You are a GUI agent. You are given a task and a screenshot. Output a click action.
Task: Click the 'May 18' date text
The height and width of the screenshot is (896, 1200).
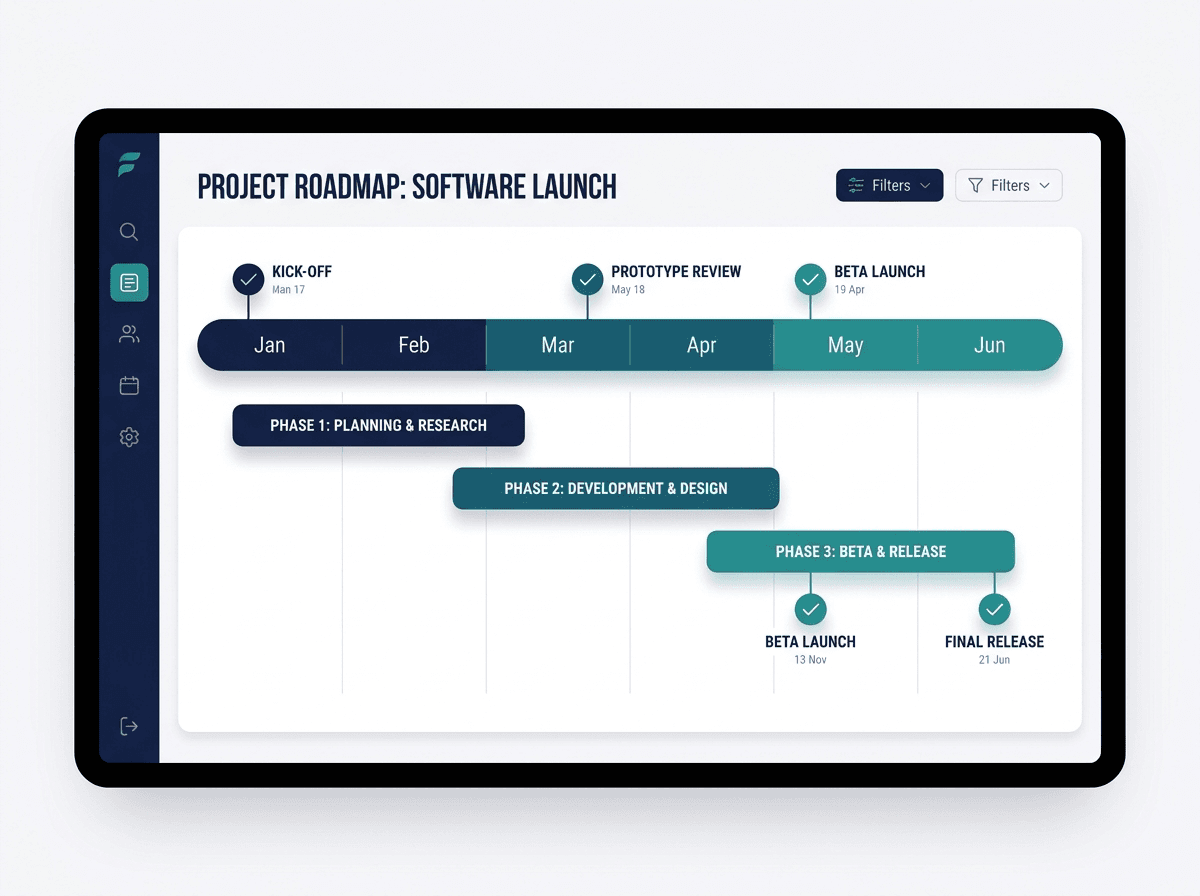[628, 290]
